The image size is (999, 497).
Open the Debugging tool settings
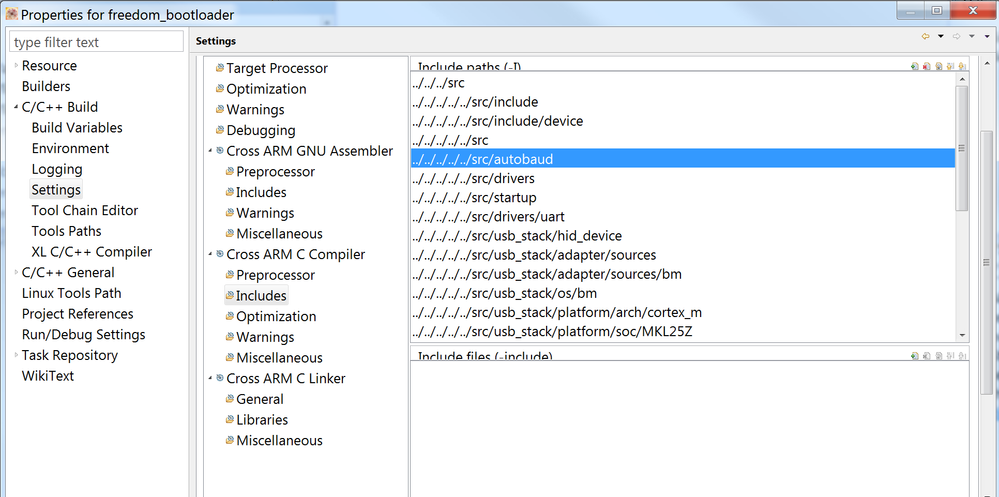[261, 130]
